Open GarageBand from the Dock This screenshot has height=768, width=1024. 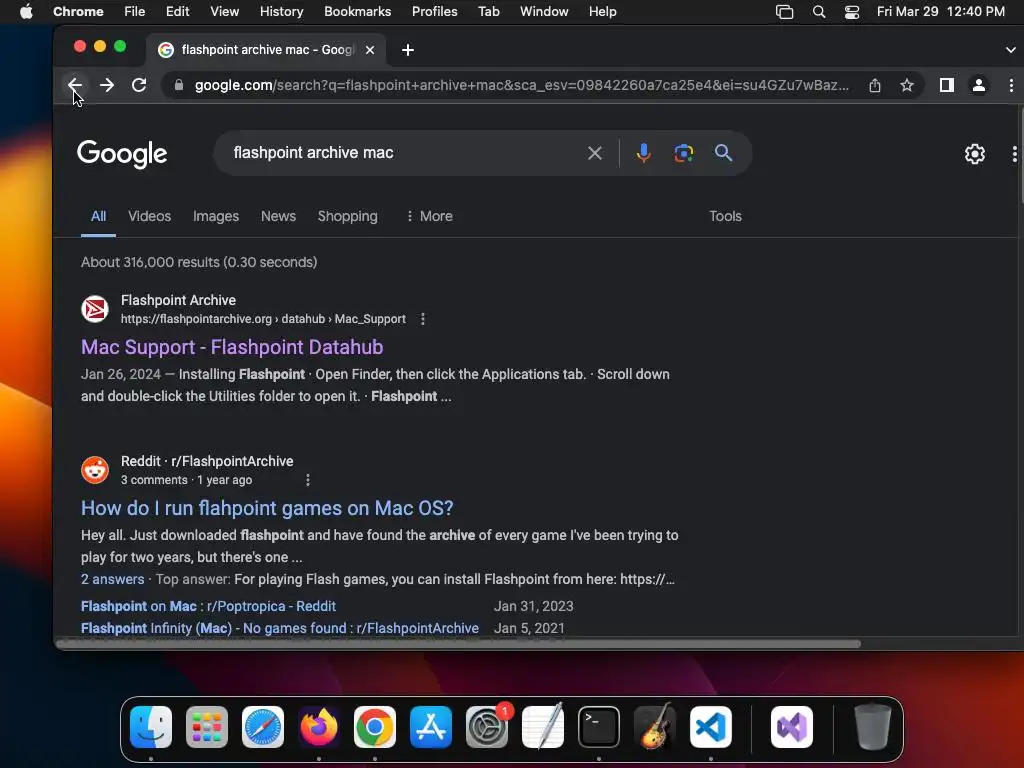pyautogui.click(x=655, y=726)
